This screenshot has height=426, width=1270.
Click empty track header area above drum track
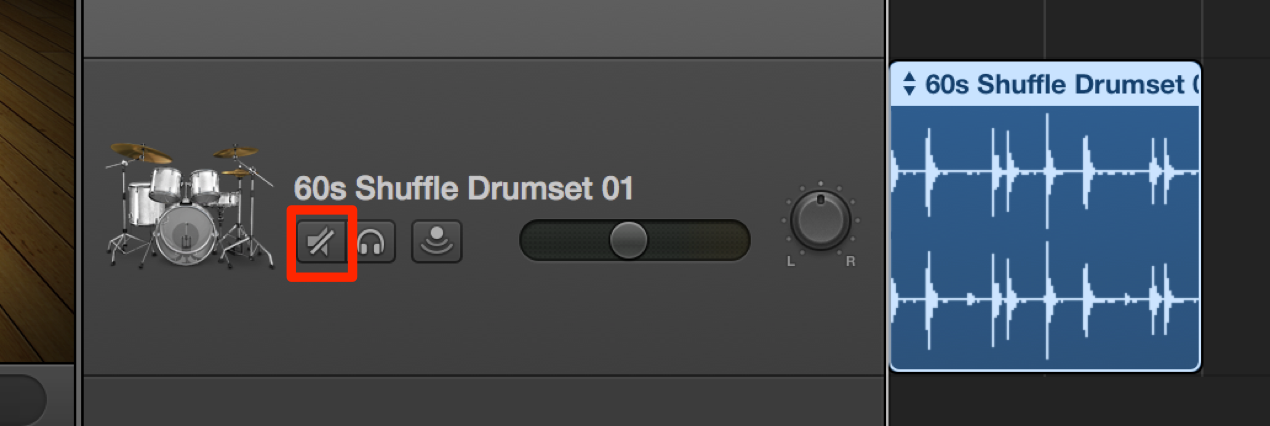tap(484, 27)
